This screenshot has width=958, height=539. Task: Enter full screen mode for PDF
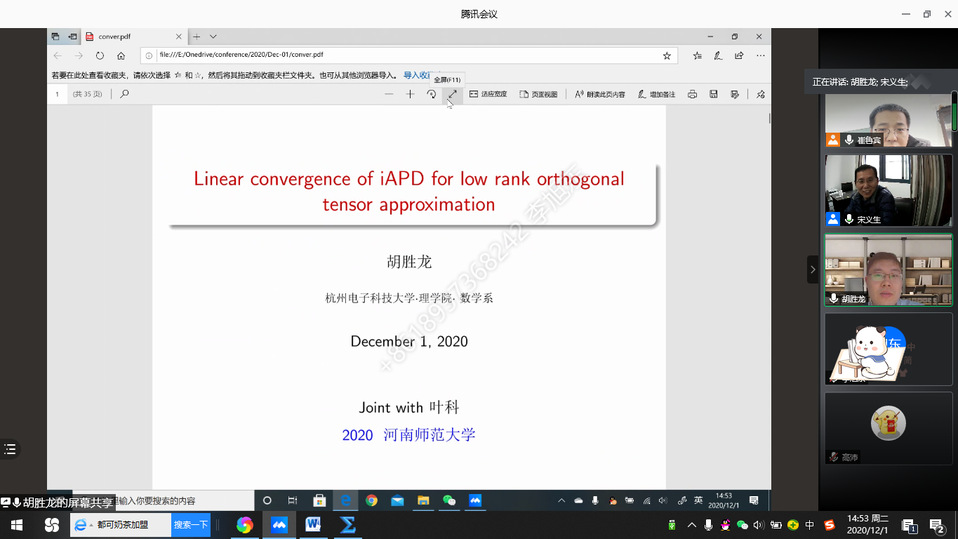point(452,94)
